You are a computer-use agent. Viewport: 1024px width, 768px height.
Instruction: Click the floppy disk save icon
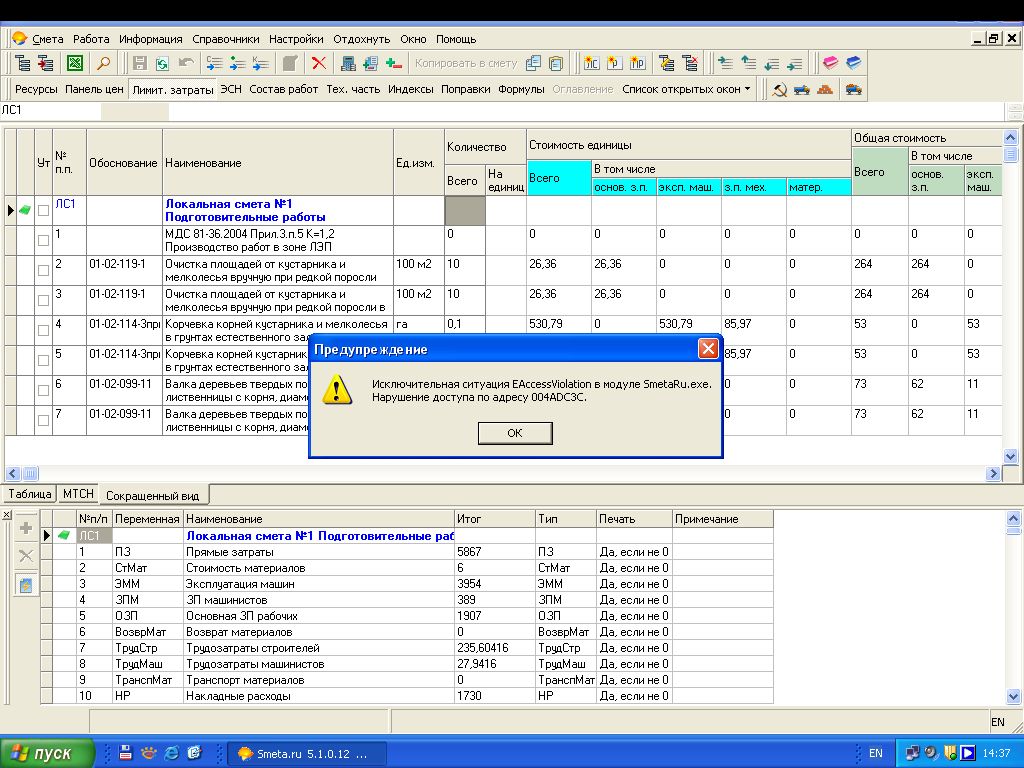pyautogui.click(x=139, y=63)
